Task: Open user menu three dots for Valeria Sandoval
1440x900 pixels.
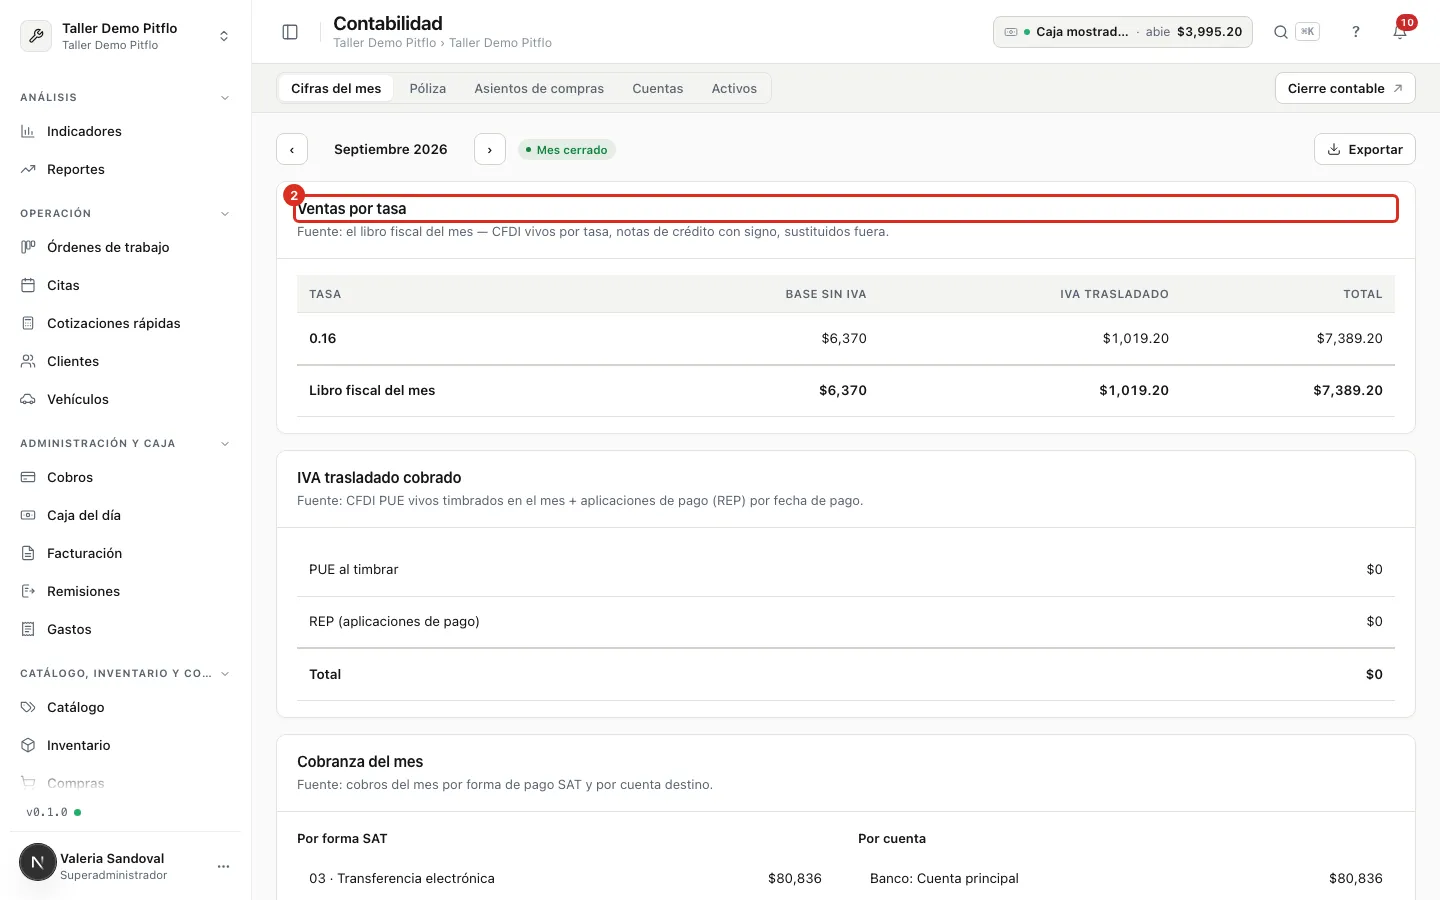Action: [223, 866]
